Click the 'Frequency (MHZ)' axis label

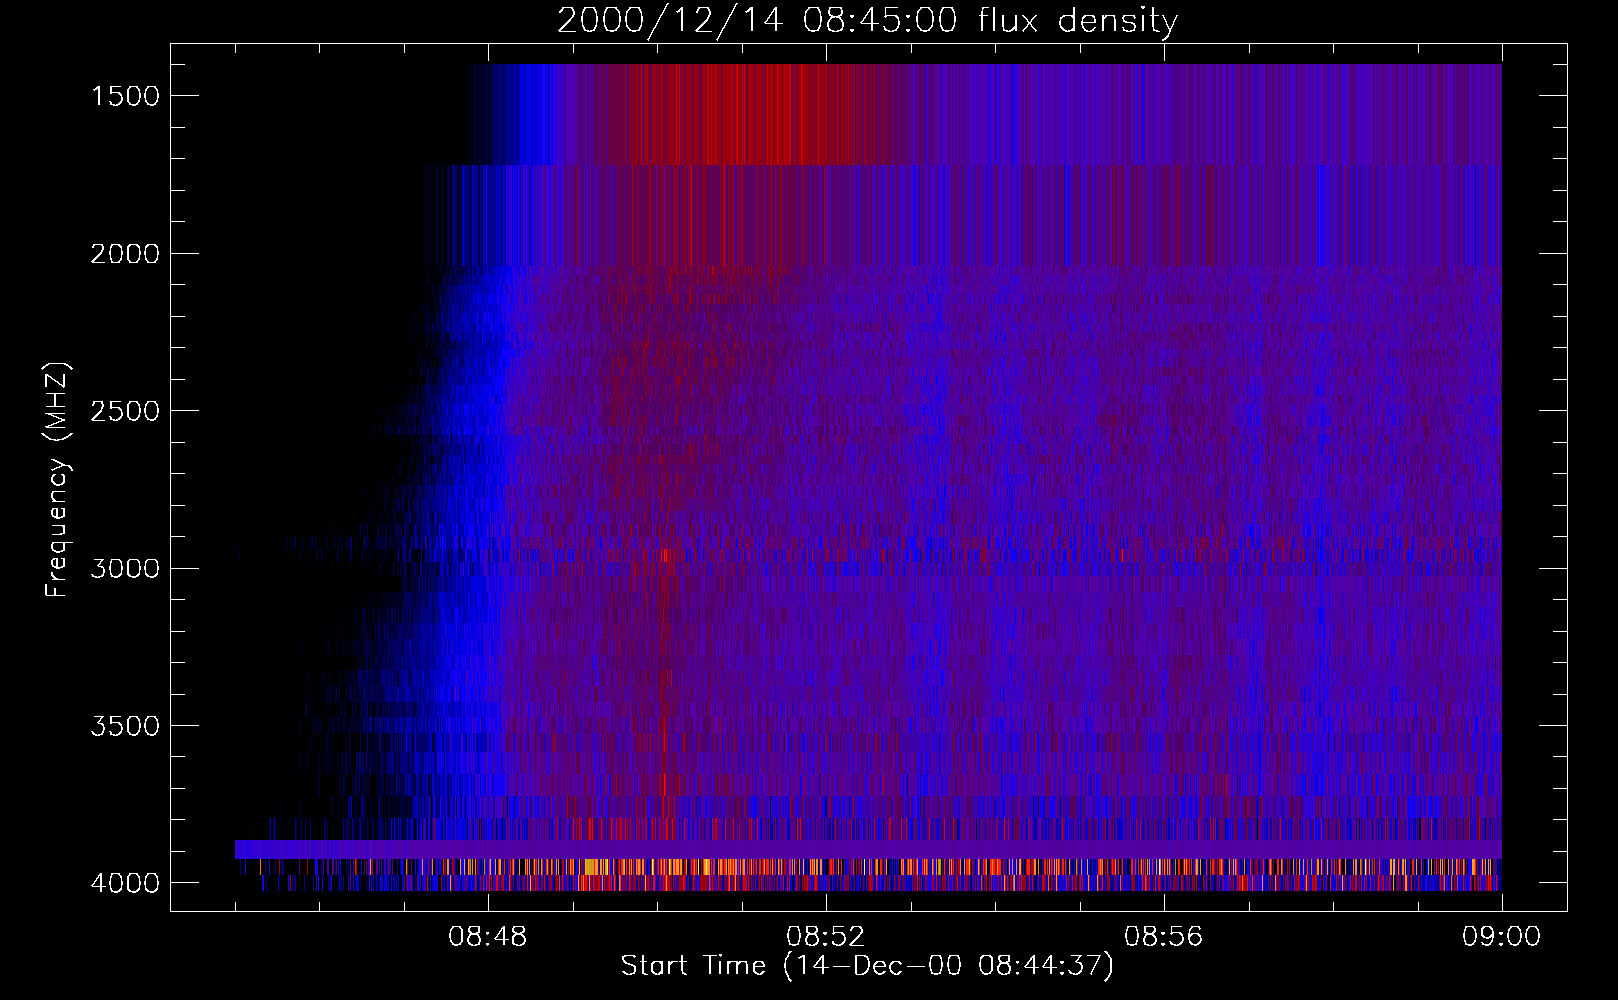pyautogui.click(x=57, y=480)
